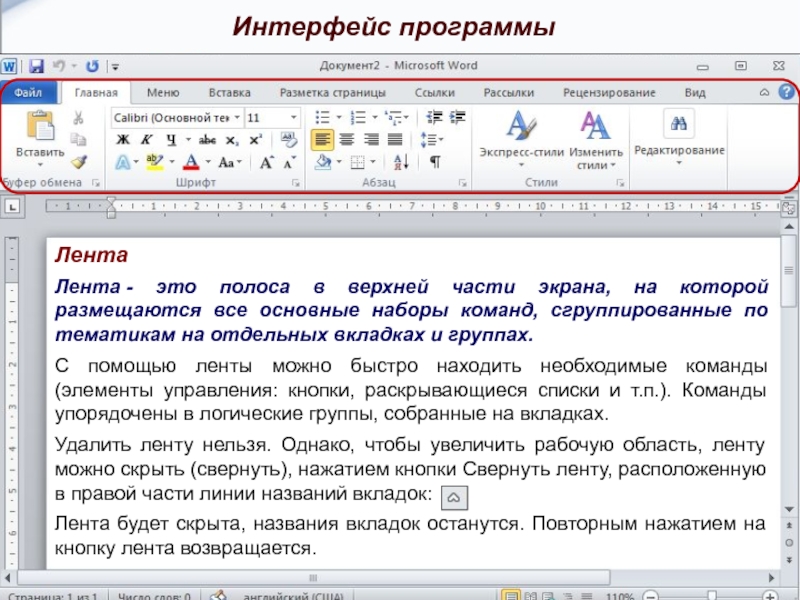800x600 pixels.
Task: Click the Save icon in quick access toolbar
Action: click(37, 66)
